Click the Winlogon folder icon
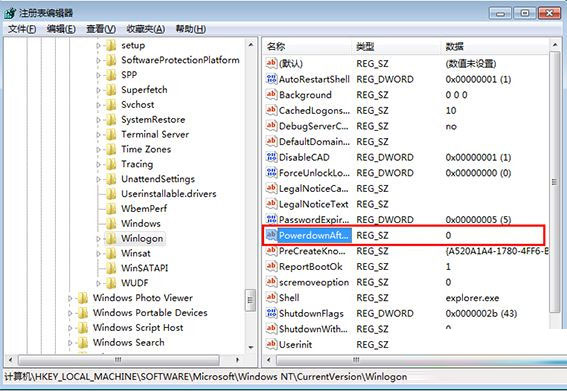Screen dimensions: 567x391 (111, 238)
